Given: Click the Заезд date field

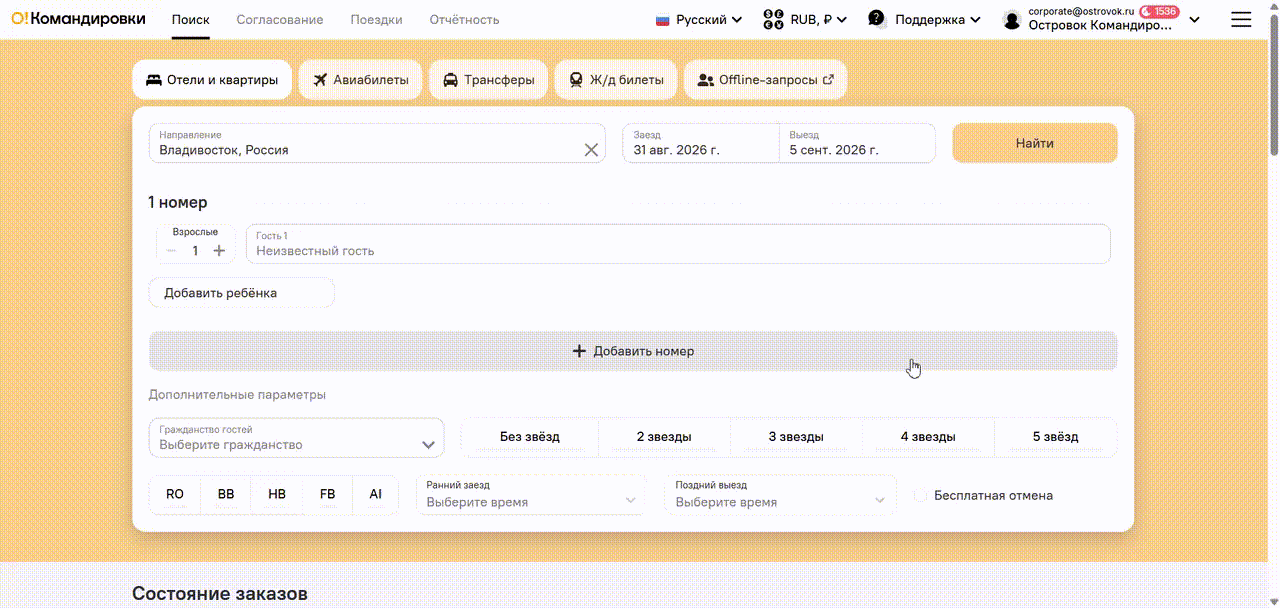Looking at the screenshot, I should (x=700, y=143).
